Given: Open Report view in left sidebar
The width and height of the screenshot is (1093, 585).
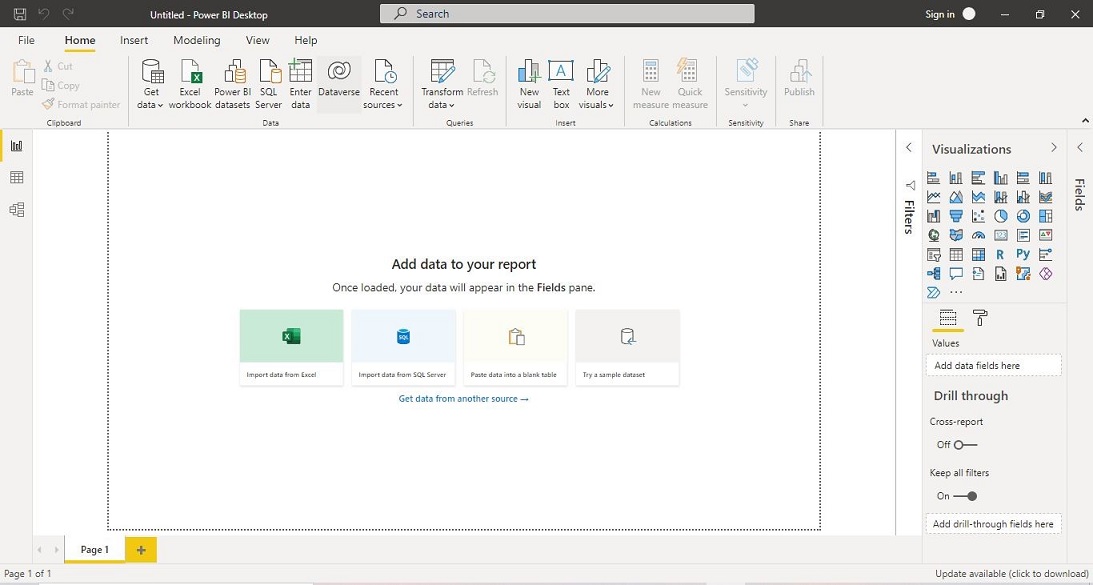Looking at the screenshot, I should click(17, 146).
